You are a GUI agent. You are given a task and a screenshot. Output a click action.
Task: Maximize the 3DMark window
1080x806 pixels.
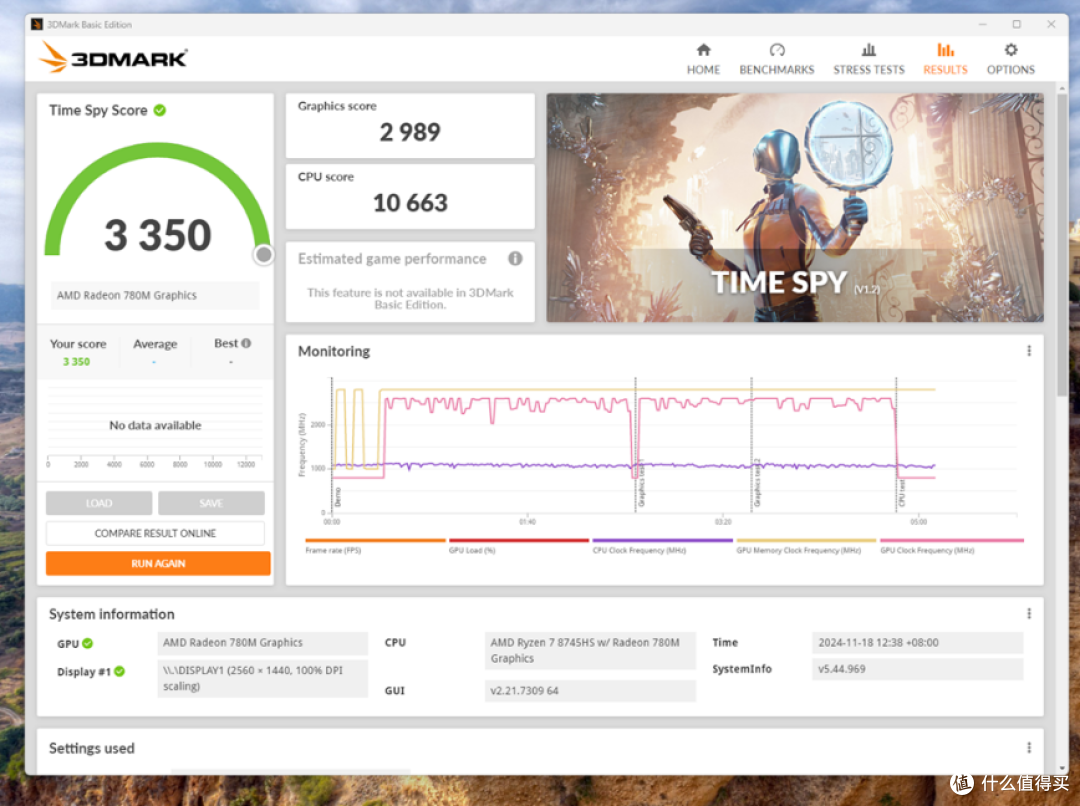point(1017,24)
